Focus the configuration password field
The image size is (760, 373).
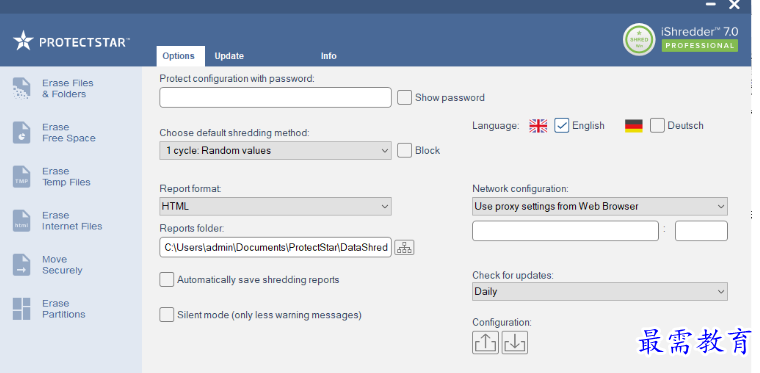tap(275, 97)
